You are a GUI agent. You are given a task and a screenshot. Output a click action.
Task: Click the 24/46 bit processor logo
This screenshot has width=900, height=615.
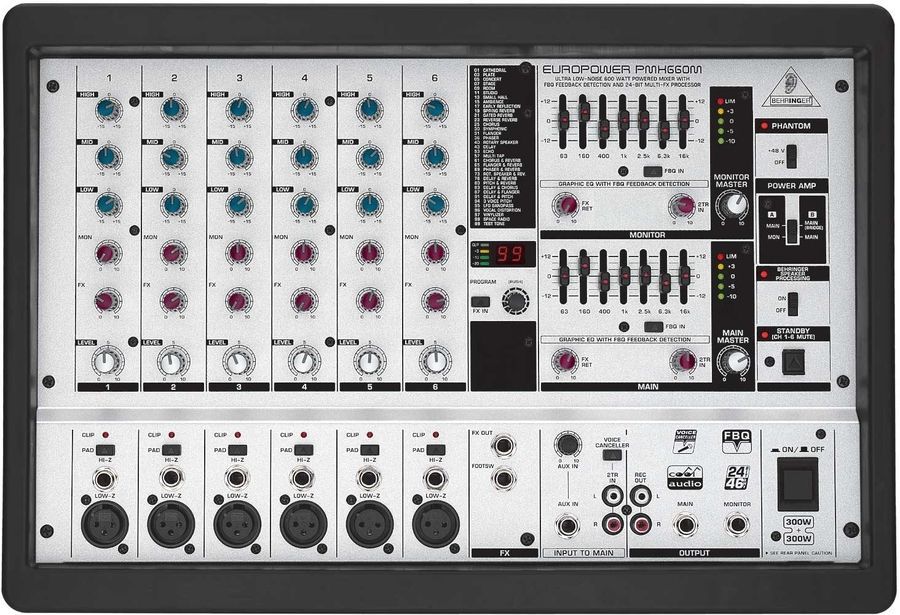(736, 477)
